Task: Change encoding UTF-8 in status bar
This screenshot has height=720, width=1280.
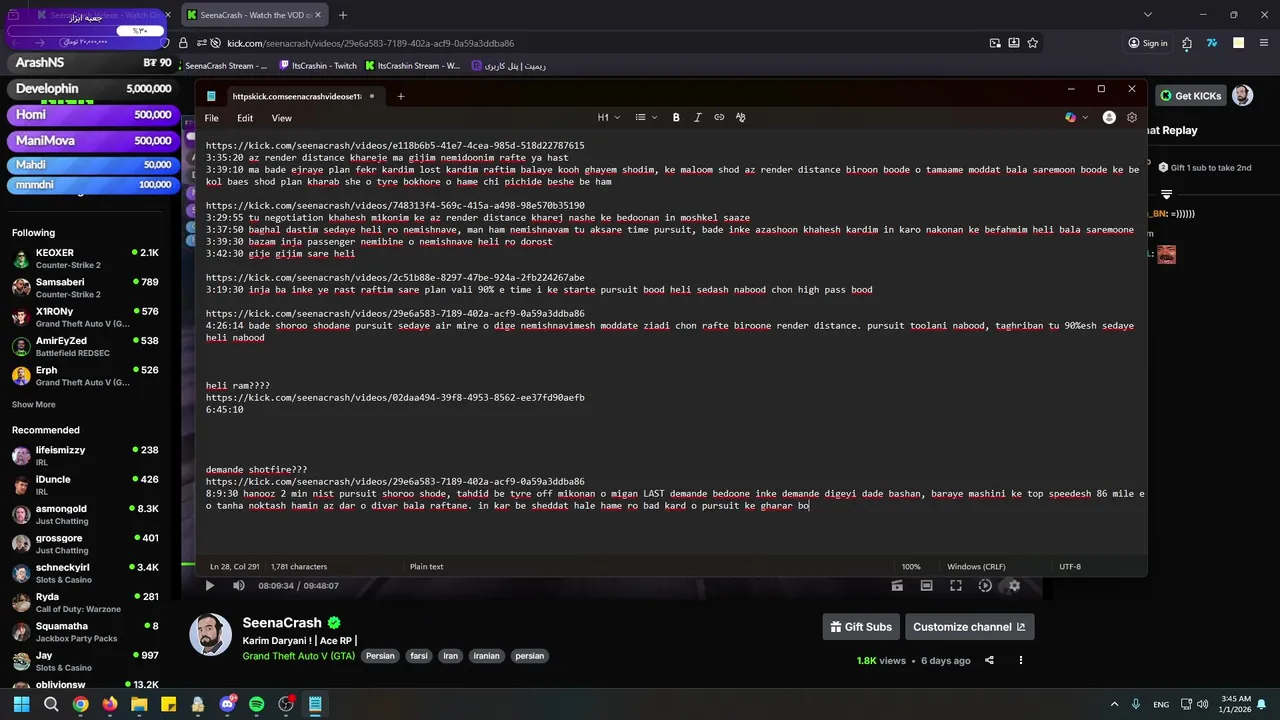Action: (x=1070, y=566)
